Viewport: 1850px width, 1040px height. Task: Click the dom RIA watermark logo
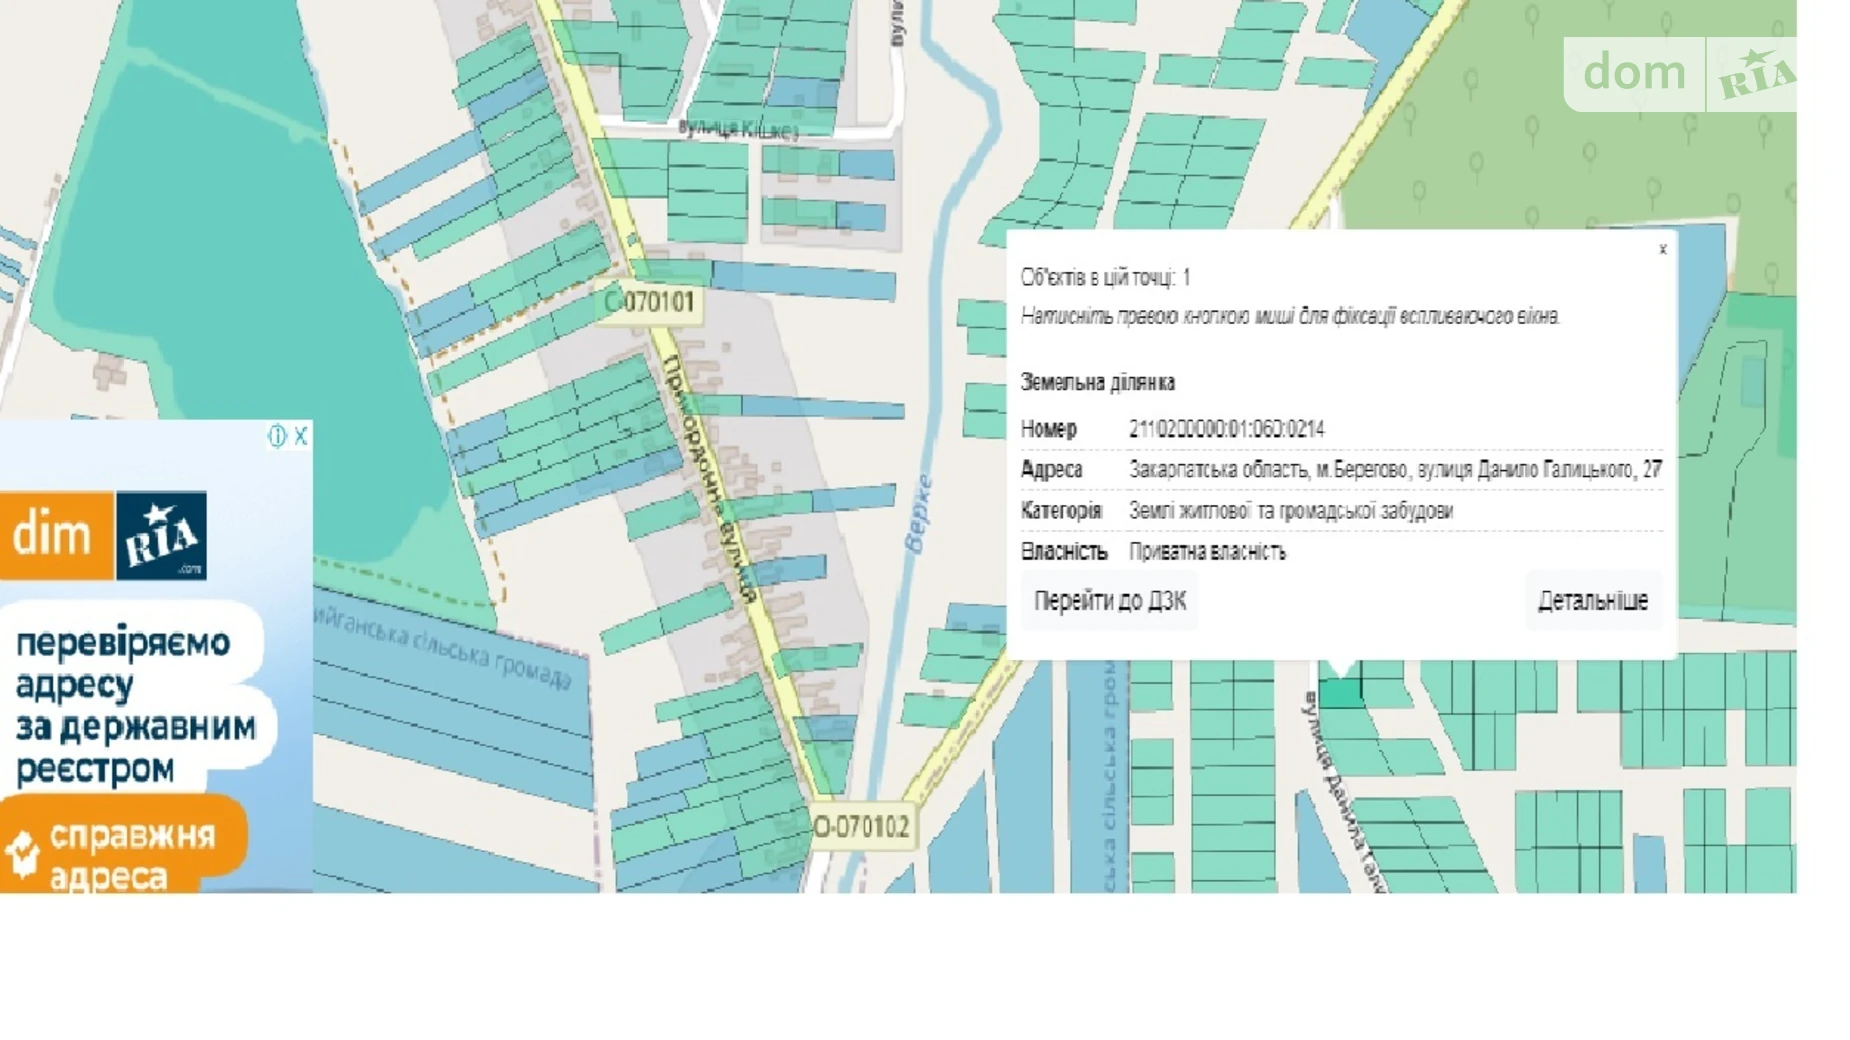(1679, 74)
